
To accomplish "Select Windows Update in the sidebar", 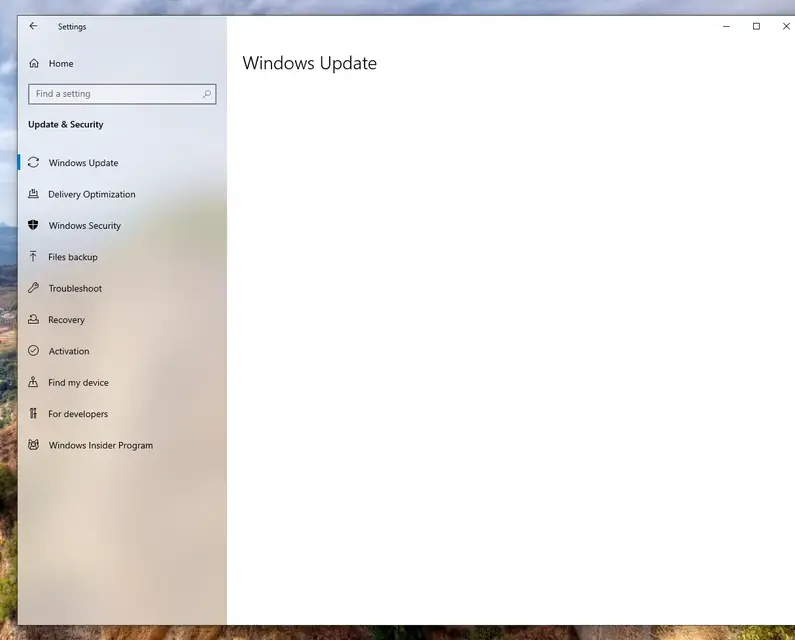I will [83, 163].
